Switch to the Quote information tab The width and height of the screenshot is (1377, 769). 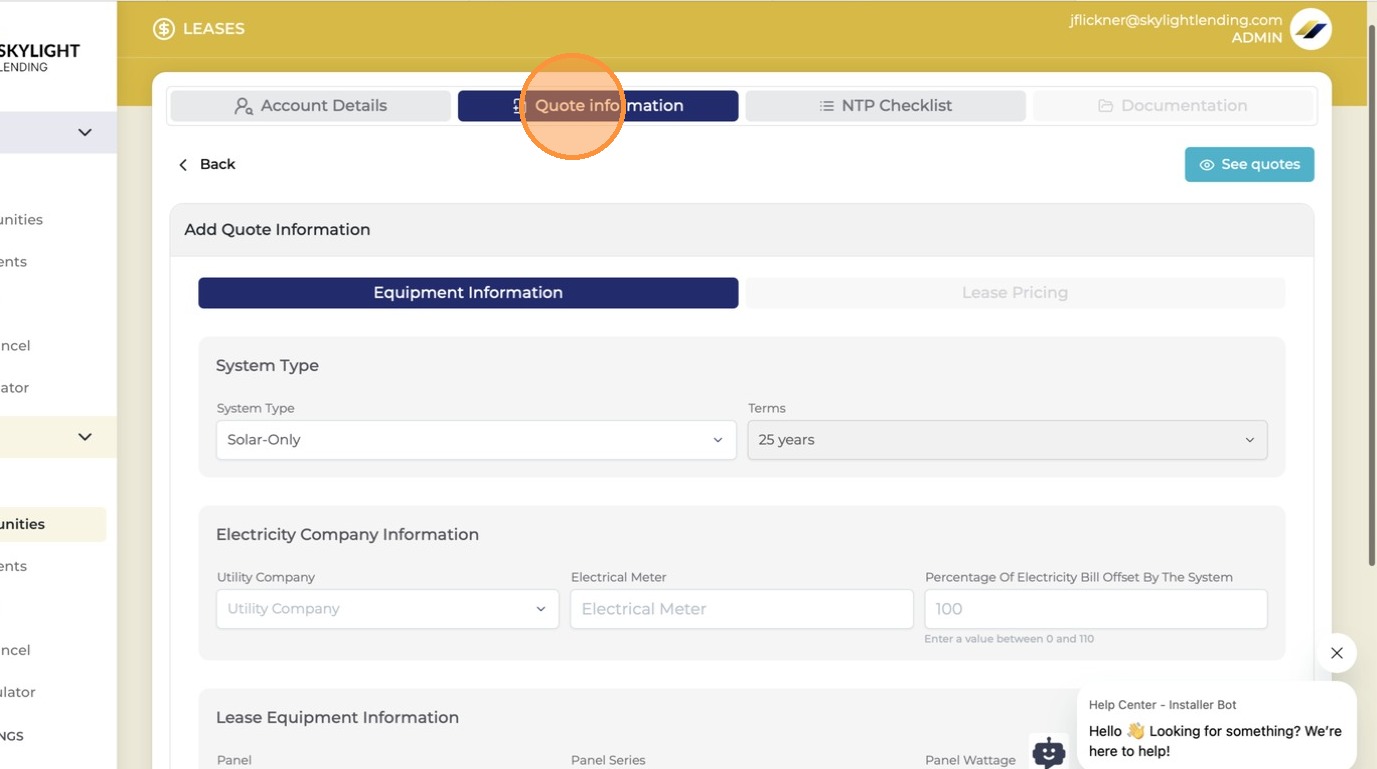[x=598, y=106]
